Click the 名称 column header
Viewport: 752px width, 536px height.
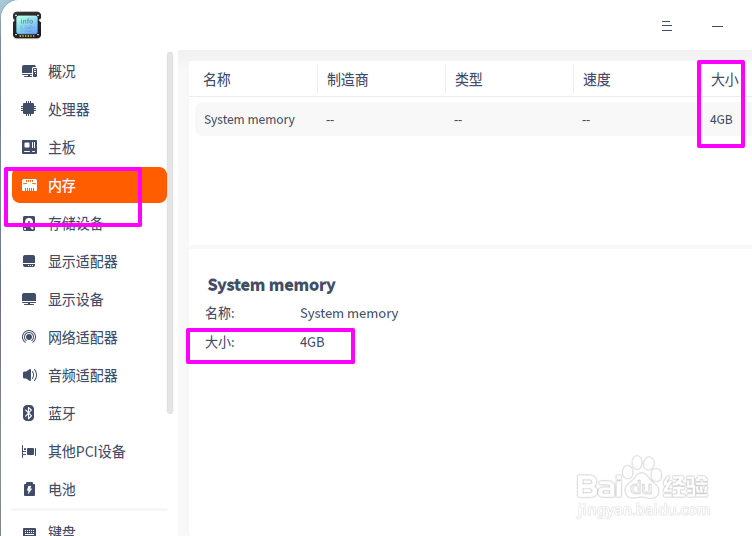[217, 80]
